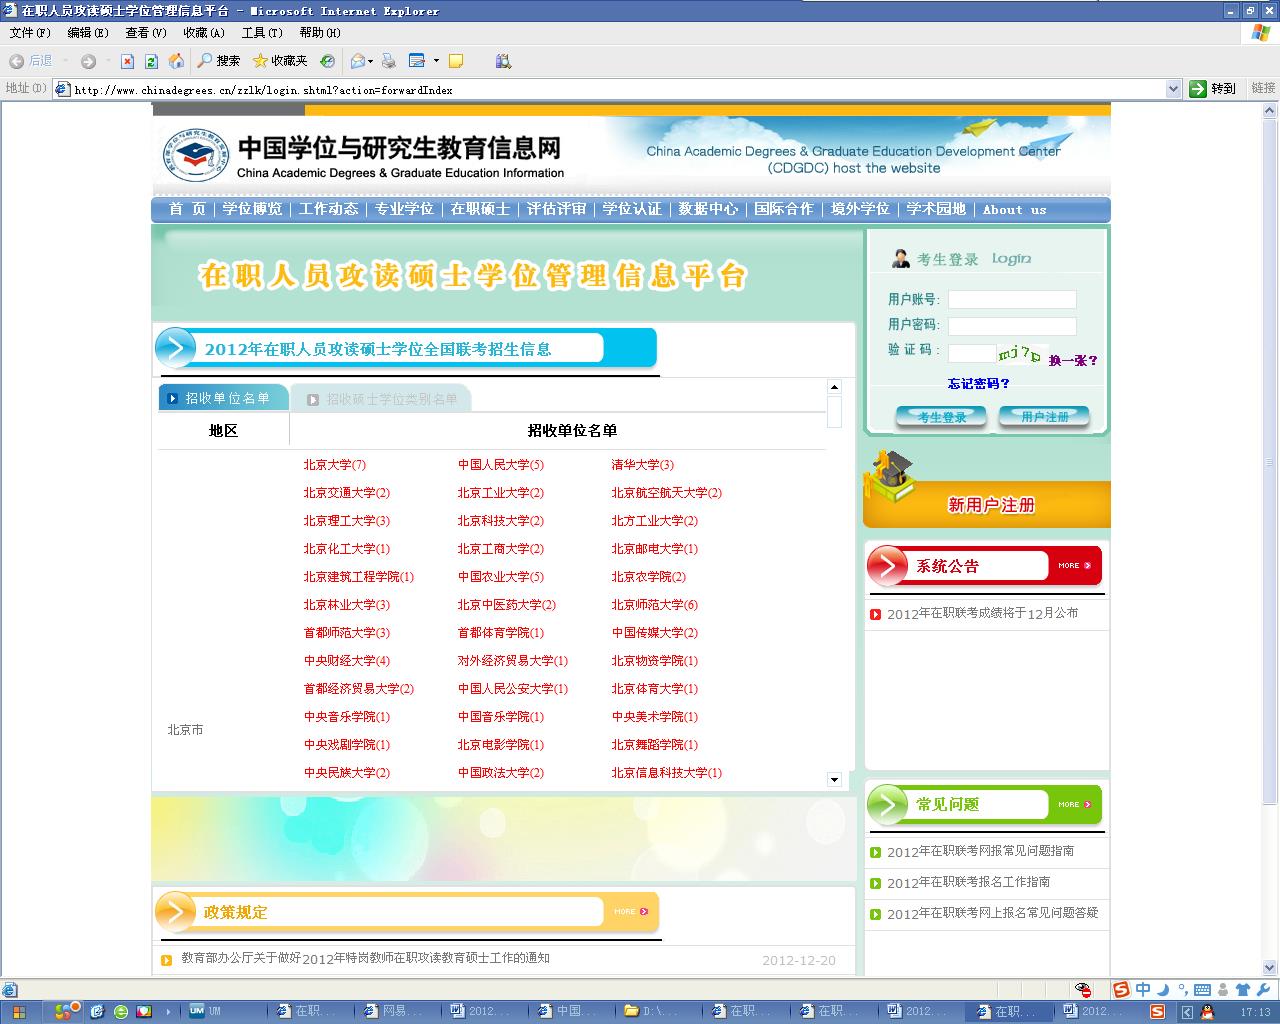This screenshot has width=1280, height=1024.
Task: Expand the address bar URL dropdown
Action: click(x=1173, y=89)
